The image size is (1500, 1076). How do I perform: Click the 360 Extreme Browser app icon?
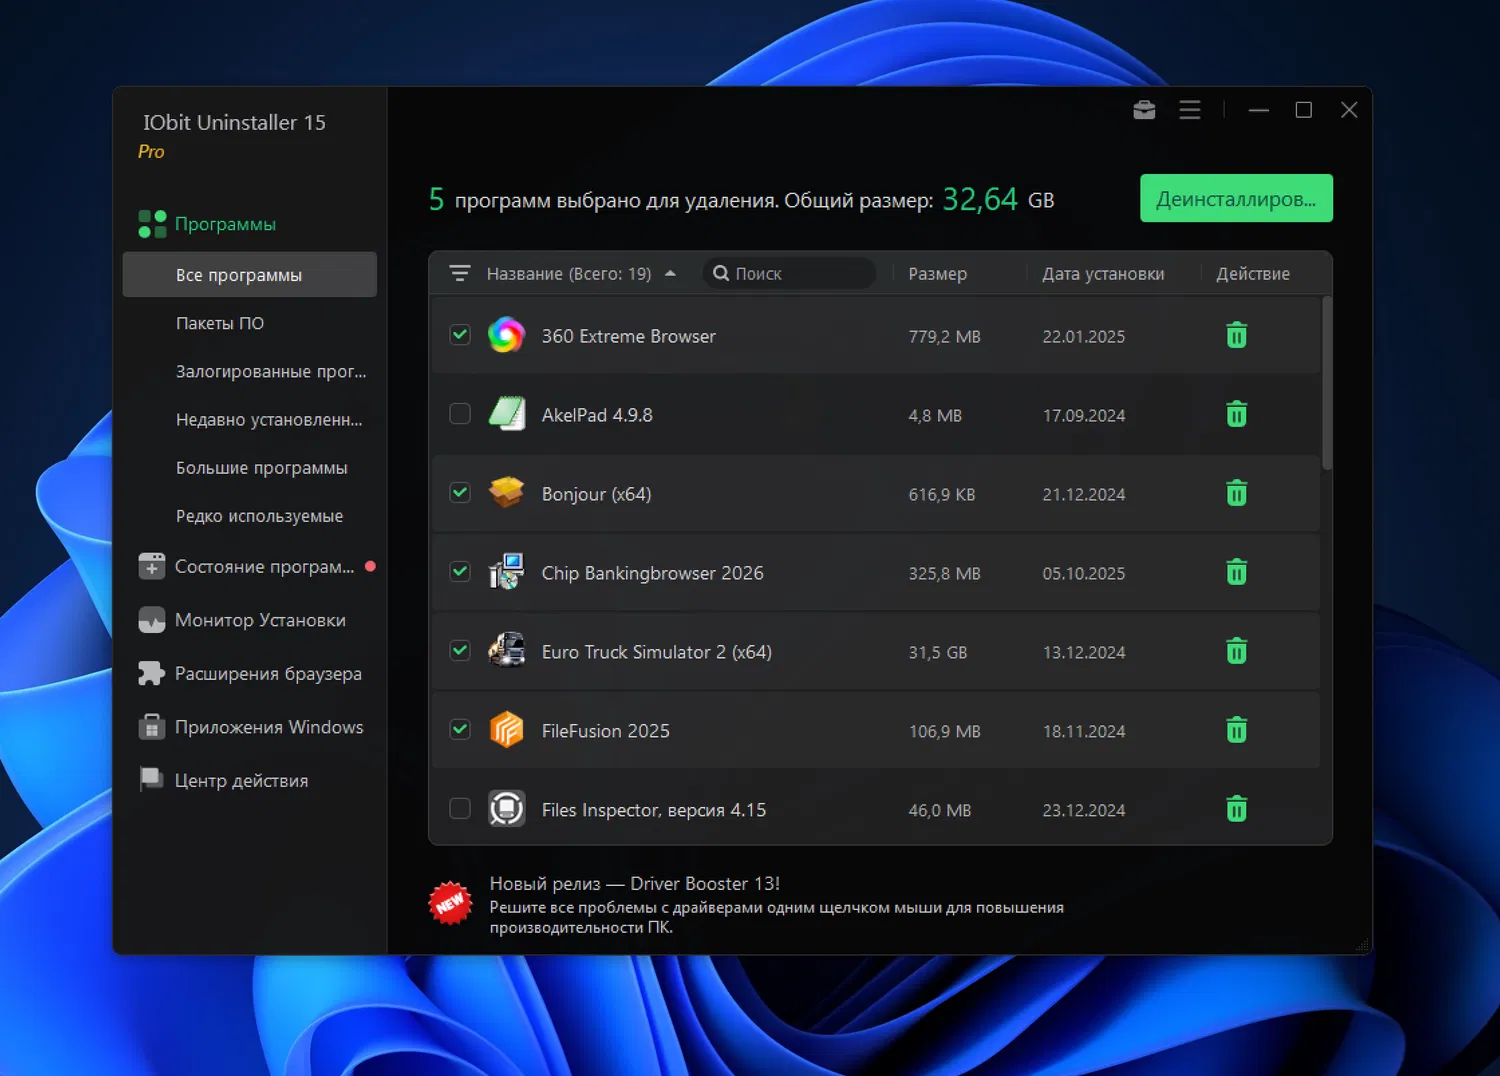(x=507, y=335)
